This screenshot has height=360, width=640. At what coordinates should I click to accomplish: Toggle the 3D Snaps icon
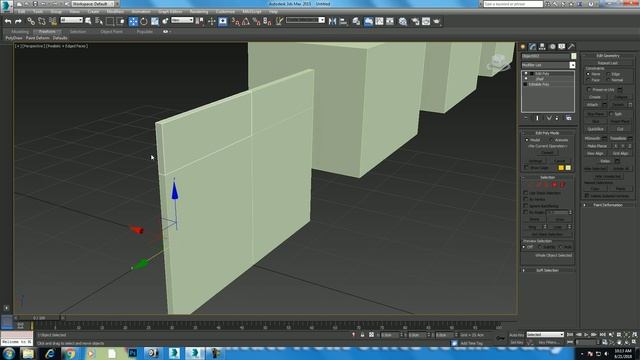235,21
